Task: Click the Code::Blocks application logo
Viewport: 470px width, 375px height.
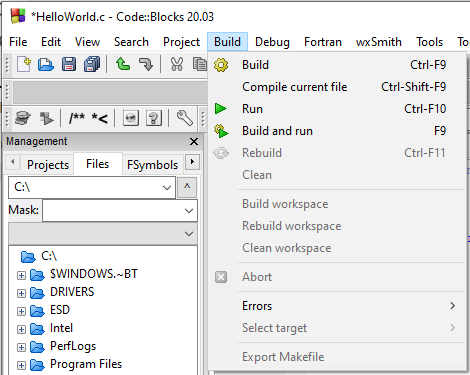Action: coord(18,16)
